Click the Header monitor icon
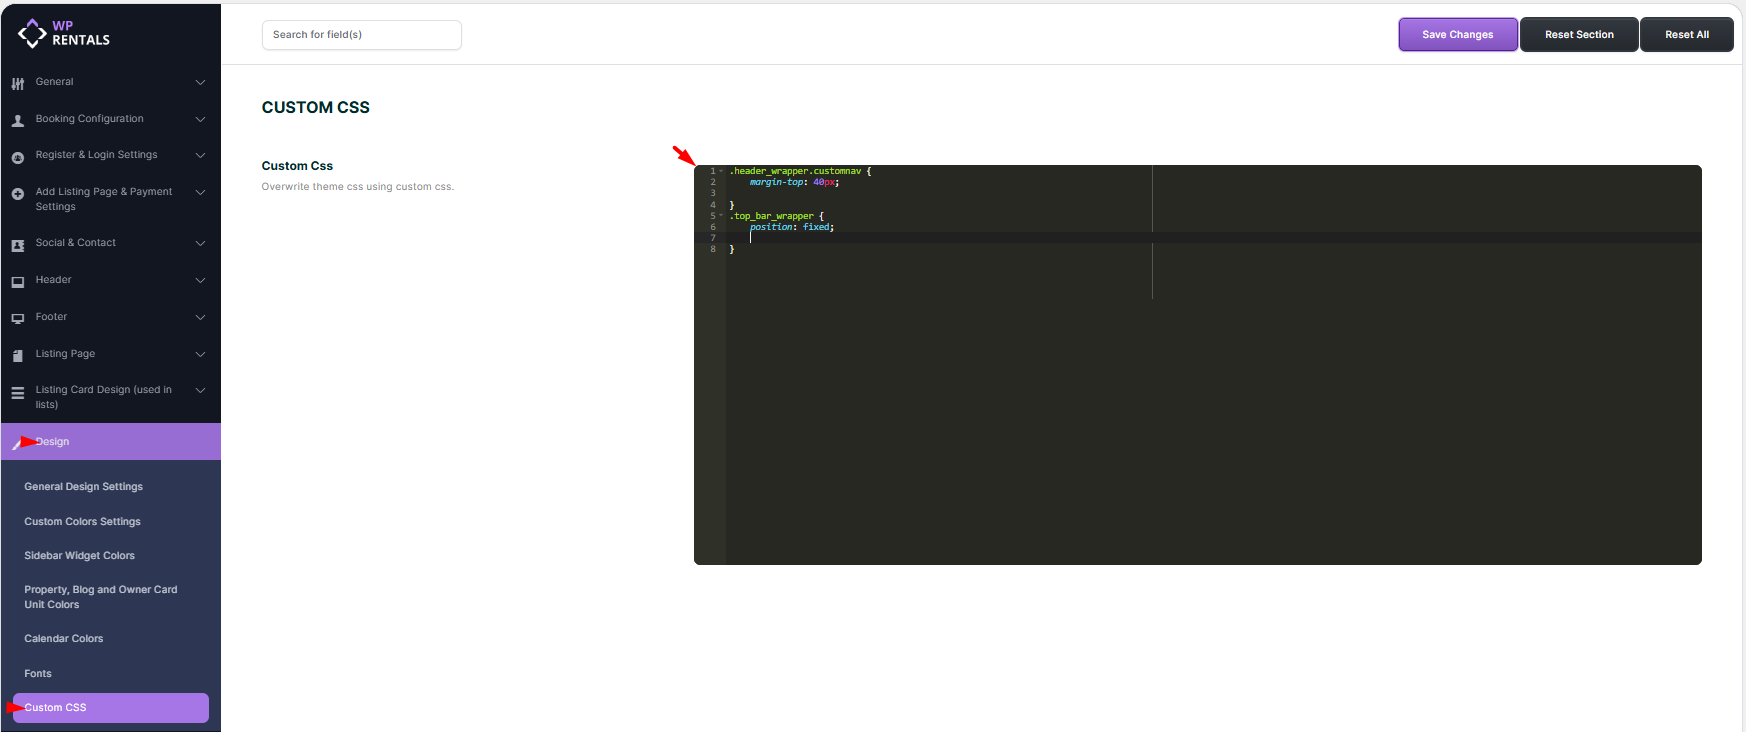The width and height of the screenshot is (1746, 732). pos(18,282)
